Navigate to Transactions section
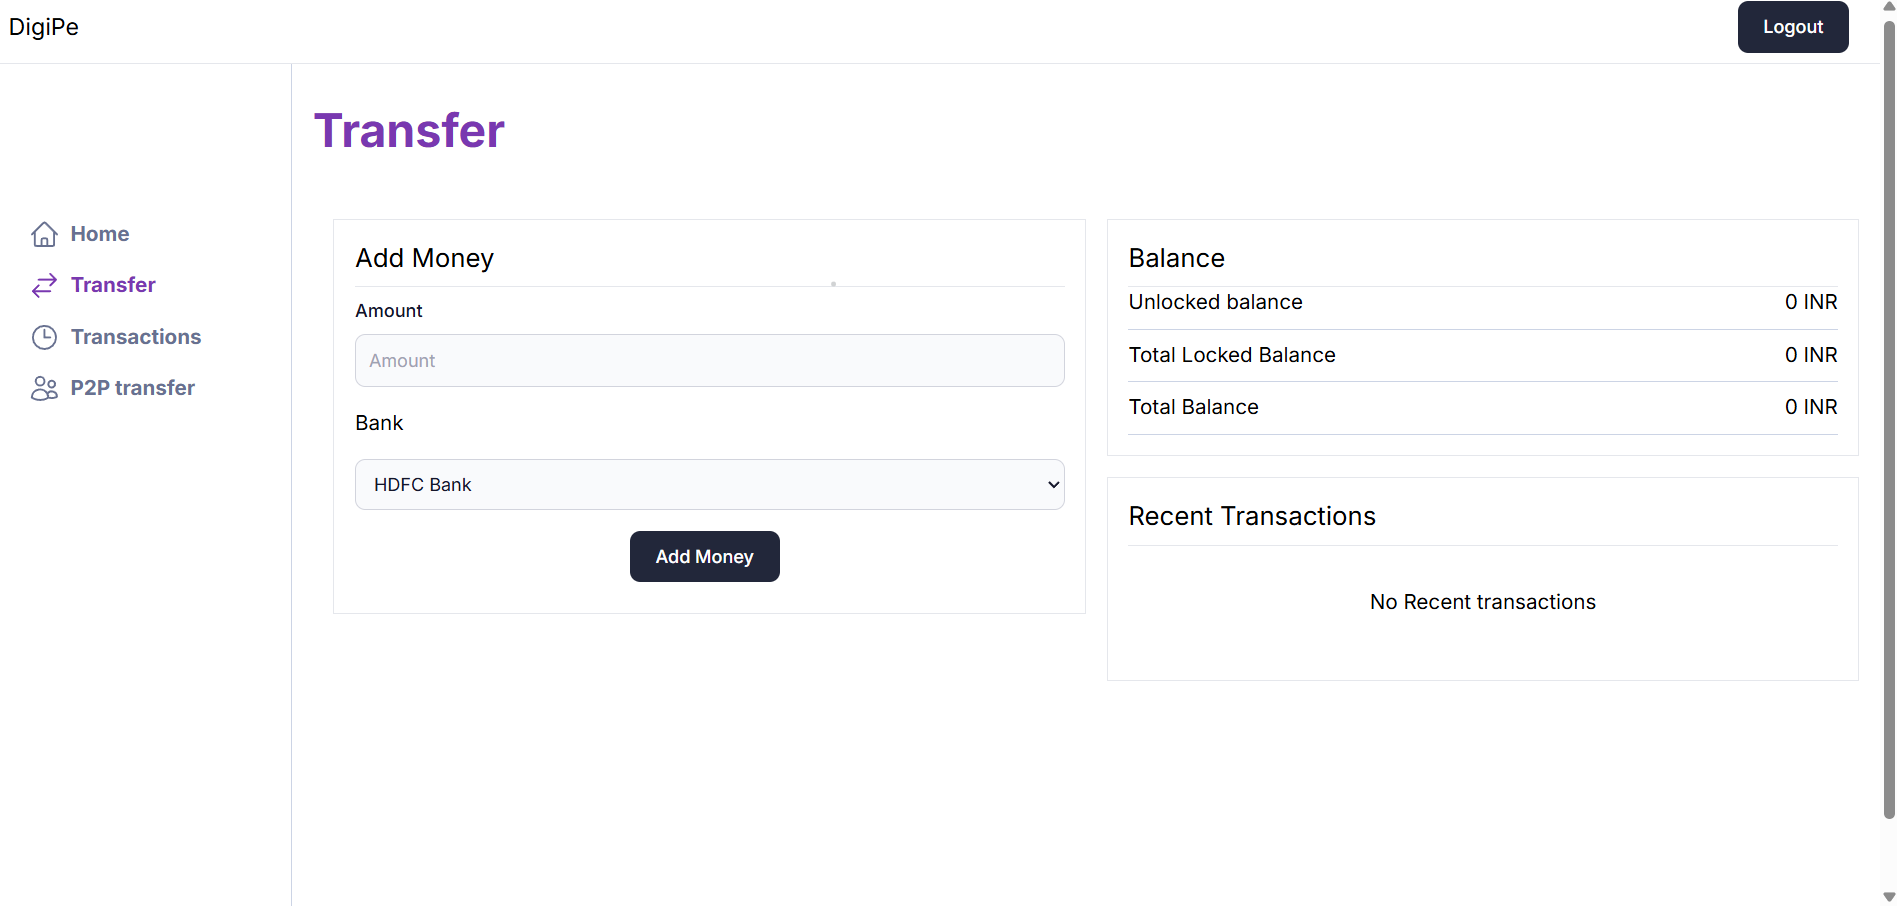This screenshot has width=1897, height=906. [x=135, y=337]
